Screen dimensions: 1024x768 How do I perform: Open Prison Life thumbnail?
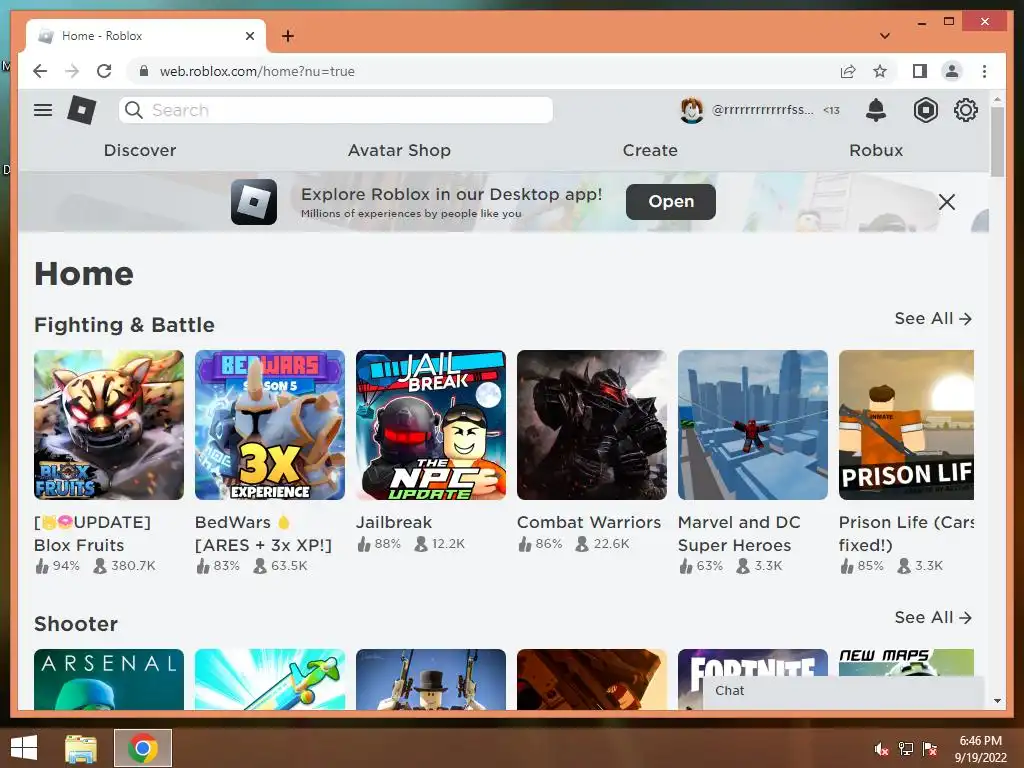pyautogui.click(x=906, y=425)
